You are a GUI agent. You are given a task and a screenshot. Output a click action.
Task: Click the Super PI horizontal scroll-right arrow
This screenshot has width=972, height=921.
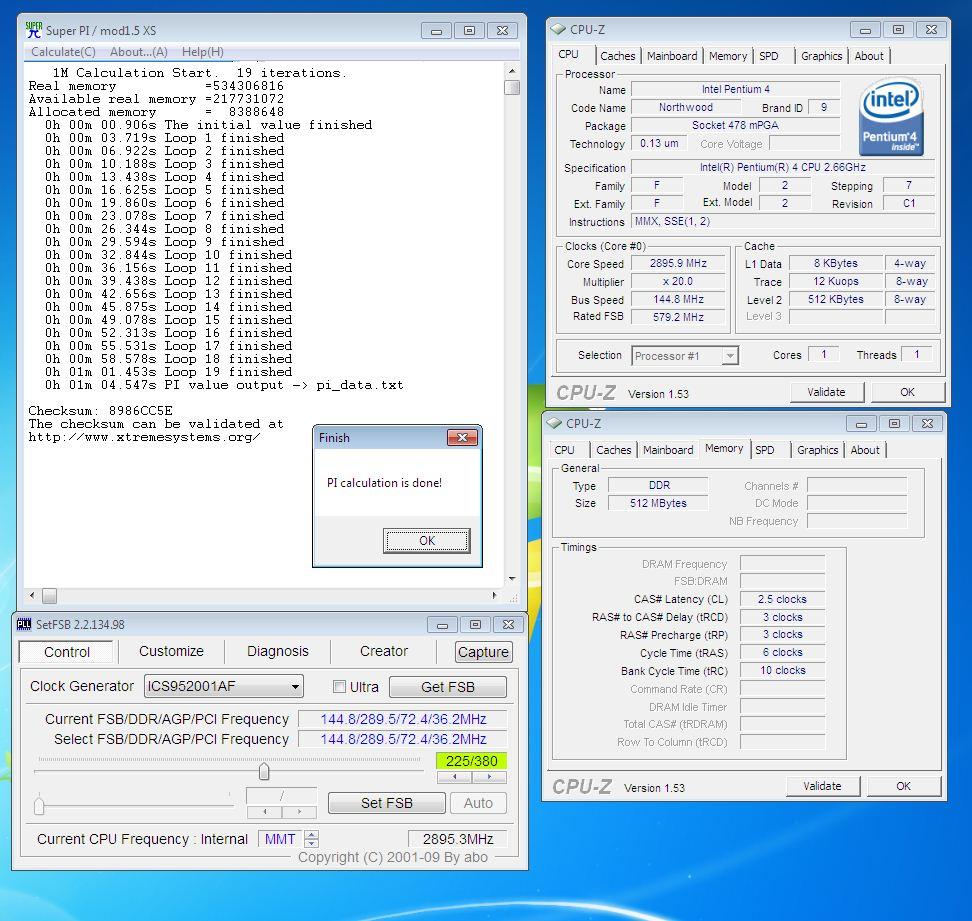pyautogui.click(x=494, y=596)
